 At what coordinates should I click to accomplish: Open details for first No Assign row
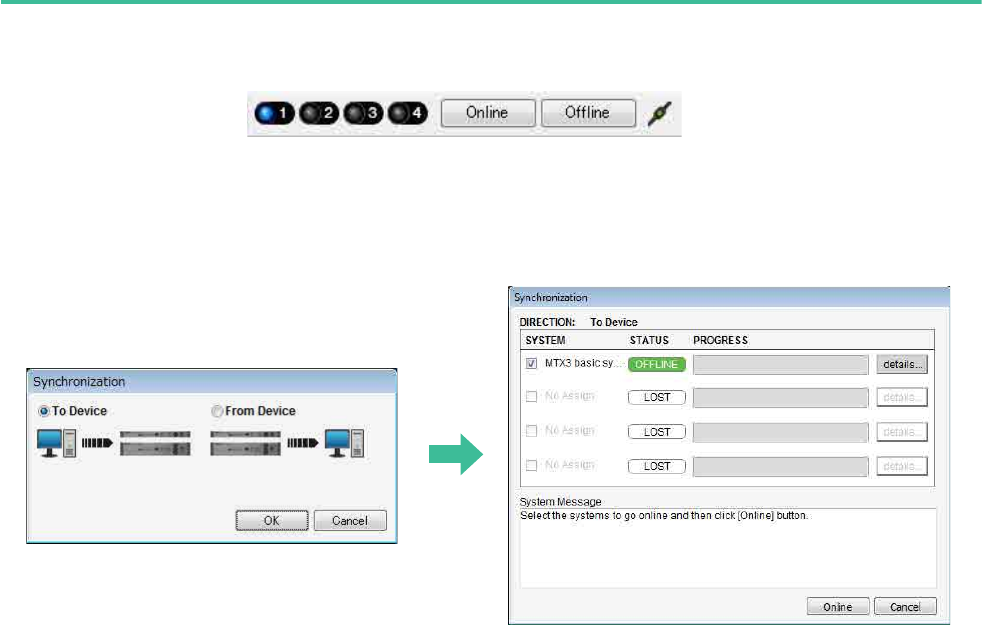point(902,397)
